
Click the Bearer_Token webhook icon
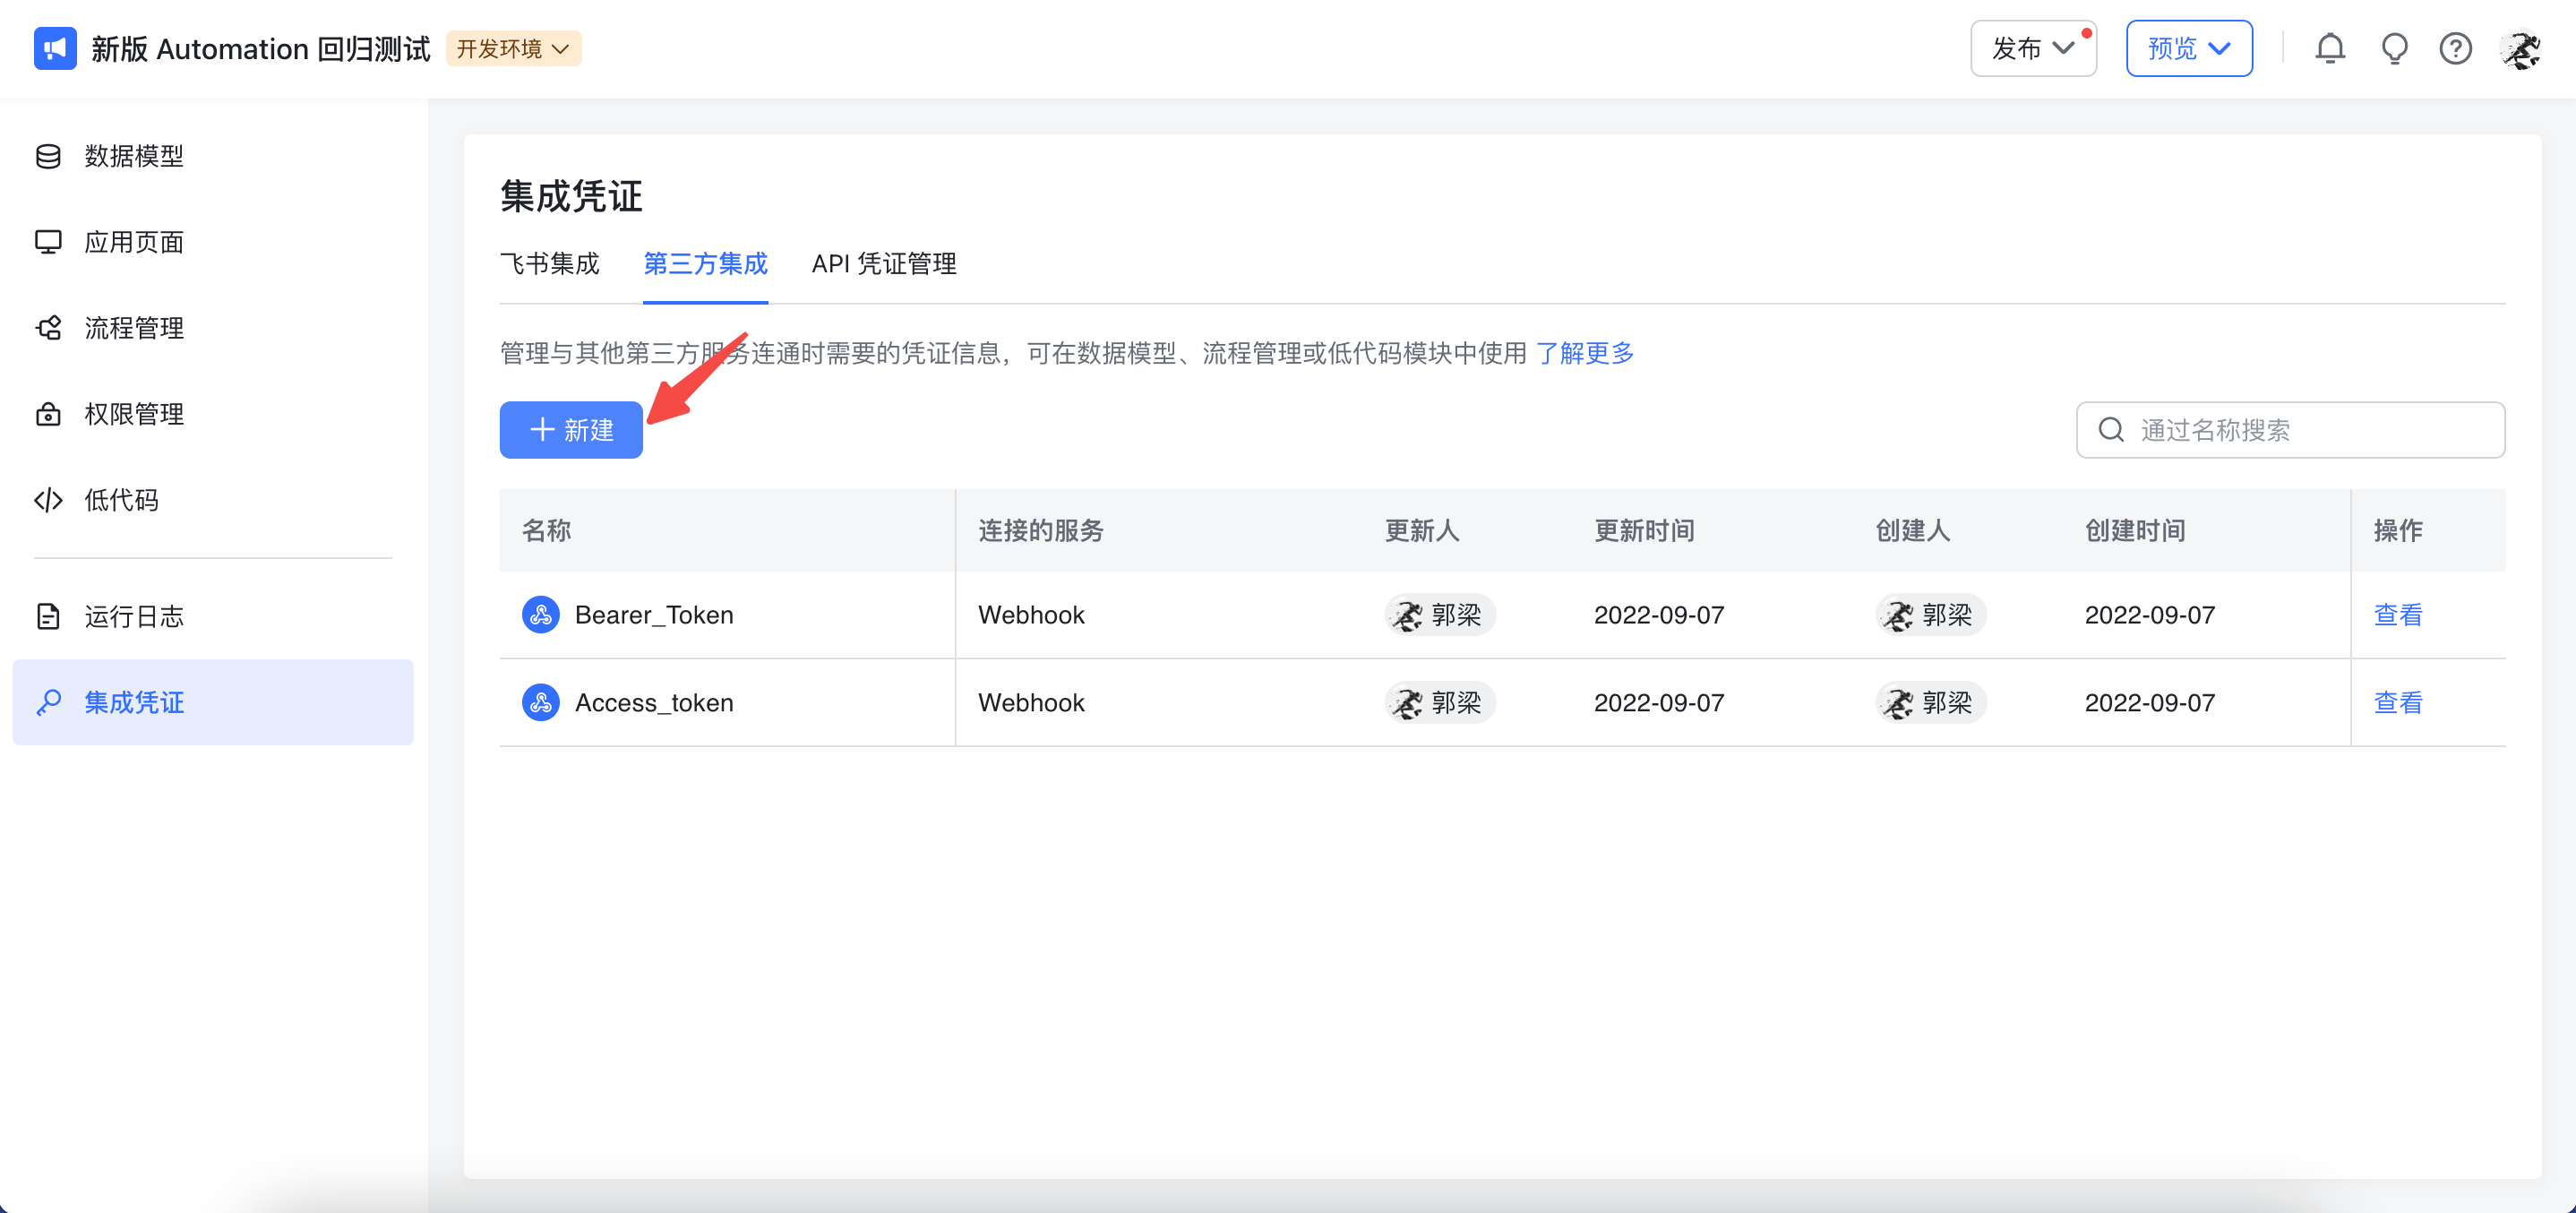coord(541,615)
